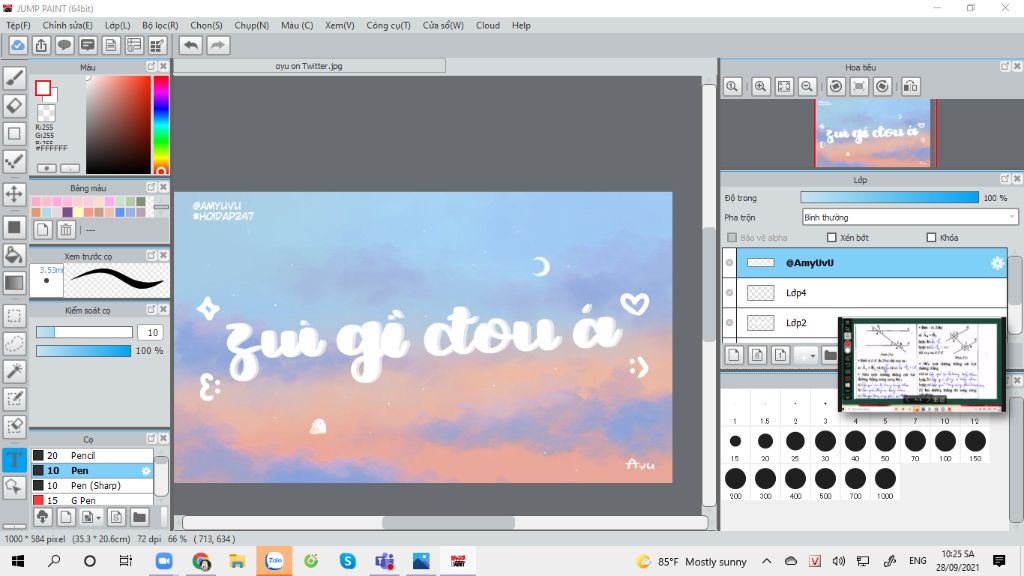Screen dimensions: 1024x576
Task: Toggle visibility of layer Lớp4
Action: pyautogui.click(x=729, y=293)
